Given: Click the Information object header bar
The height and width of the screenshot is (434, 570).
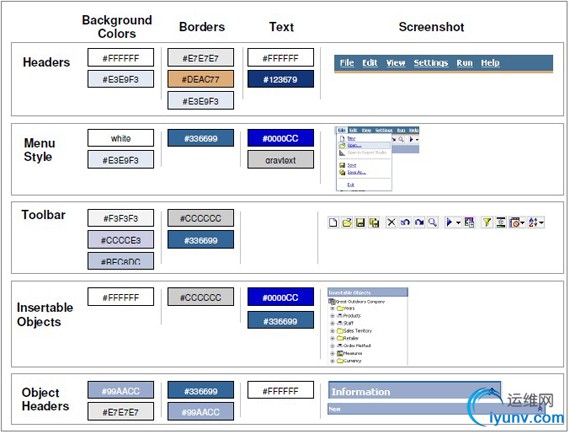Looking at the screenshot, I should point(414,391).
